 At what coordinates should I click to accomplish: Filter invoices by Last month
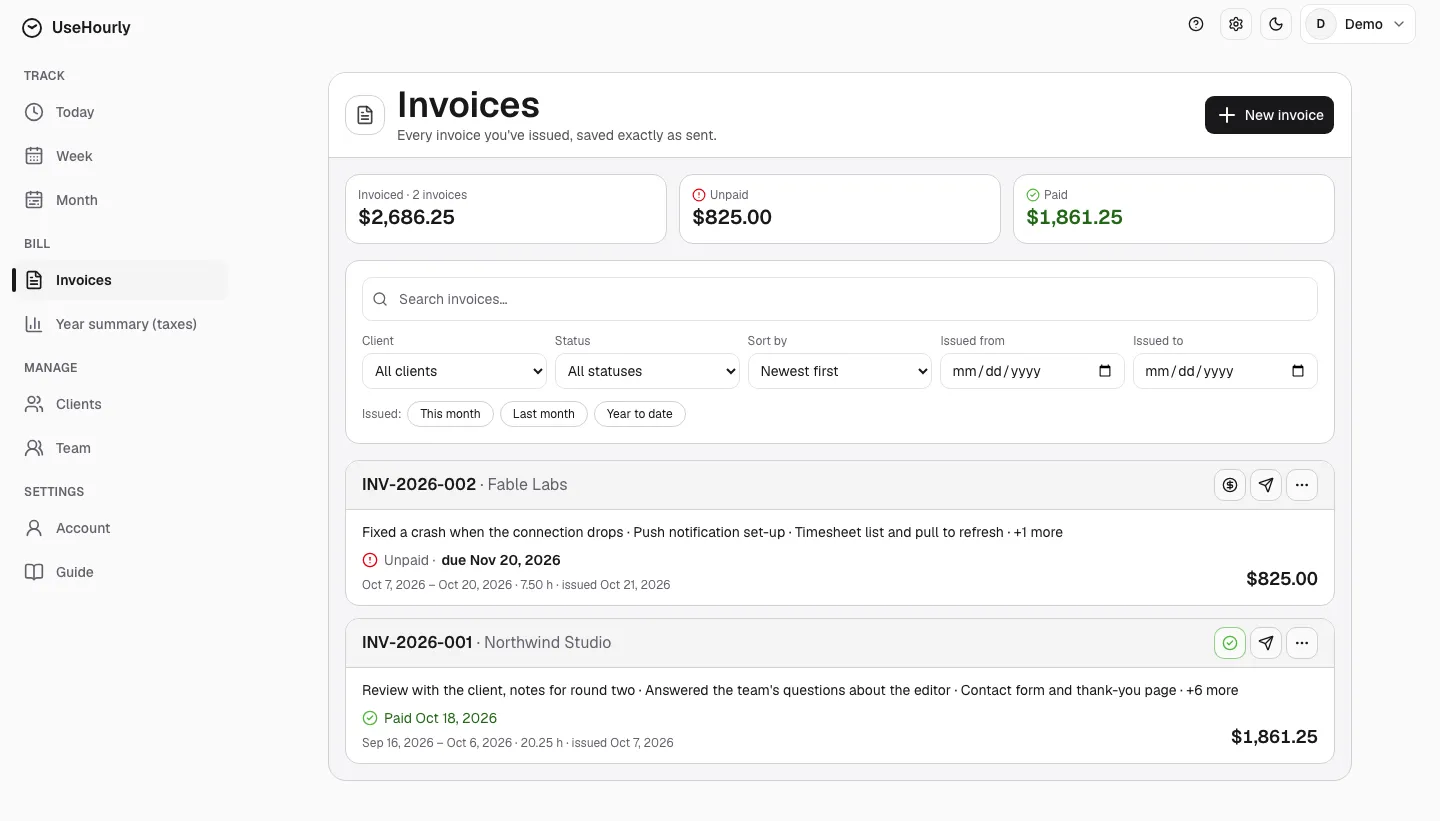pyautogui.click(x=544, y=414)
